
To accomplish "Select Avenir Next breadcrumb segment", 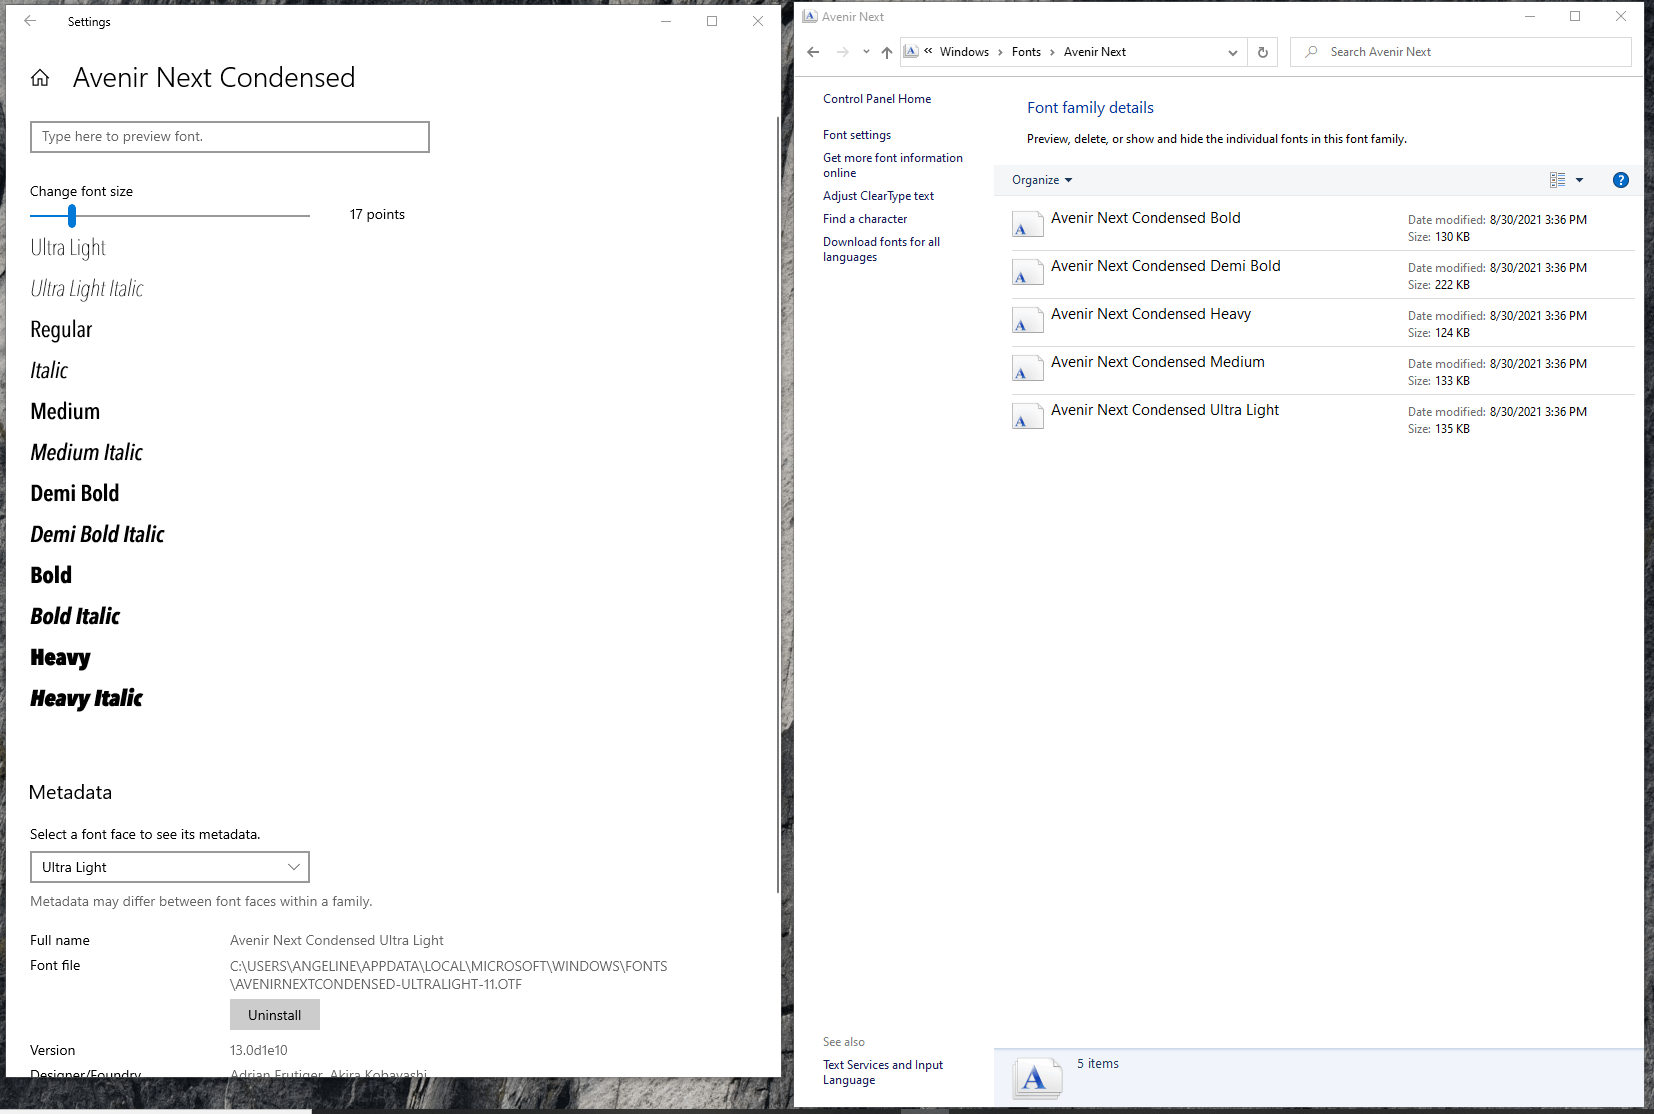I will coord(1095,52).
